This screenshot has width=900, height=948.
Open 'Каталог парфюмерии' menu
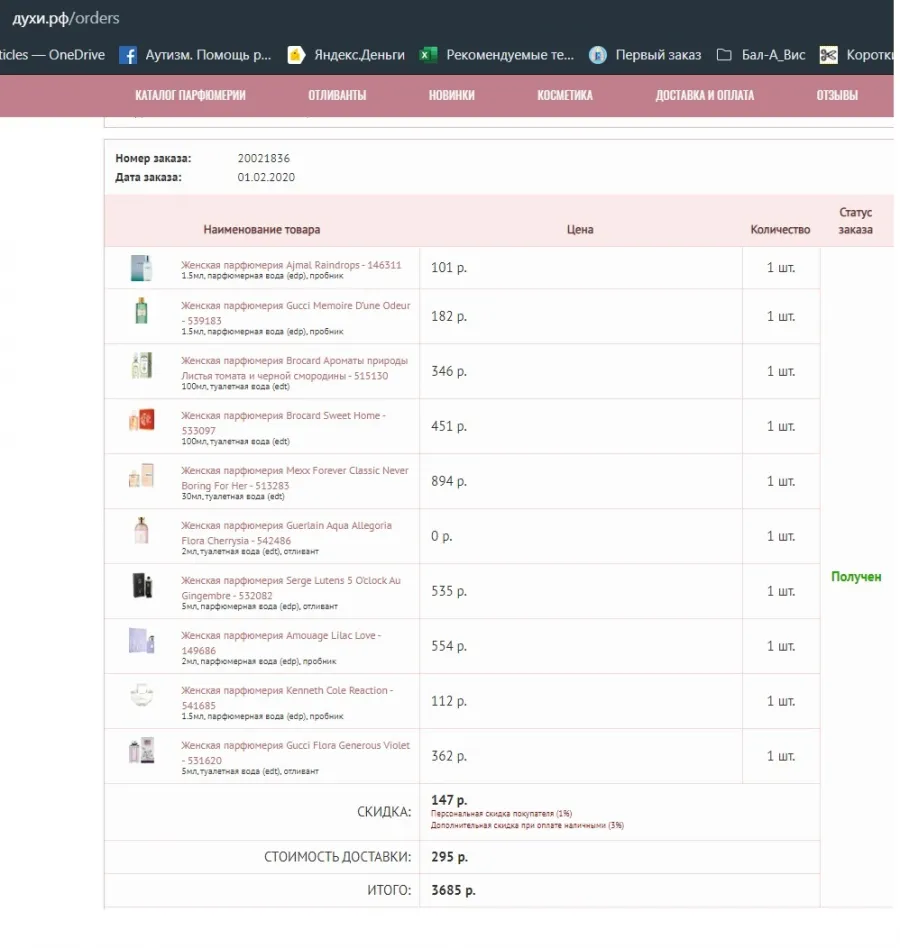pyautogui.click(x=190, y=95)
